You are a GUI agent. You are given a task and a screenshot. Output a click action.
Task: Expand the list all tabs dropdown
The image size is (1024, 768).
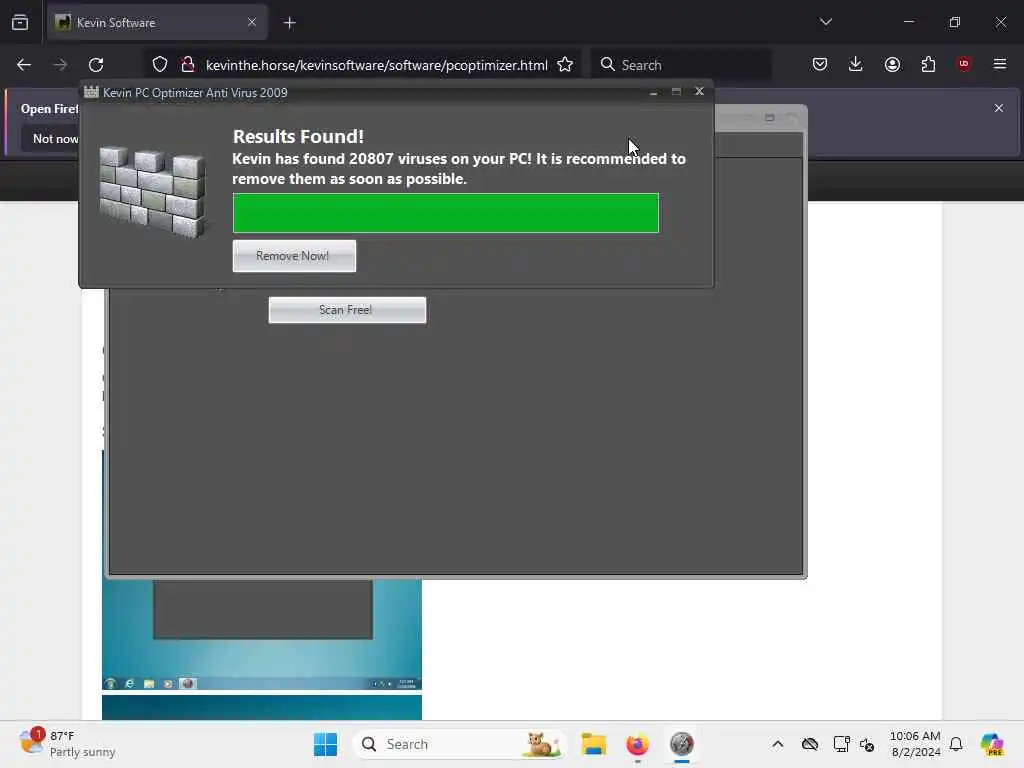point(825,22)
